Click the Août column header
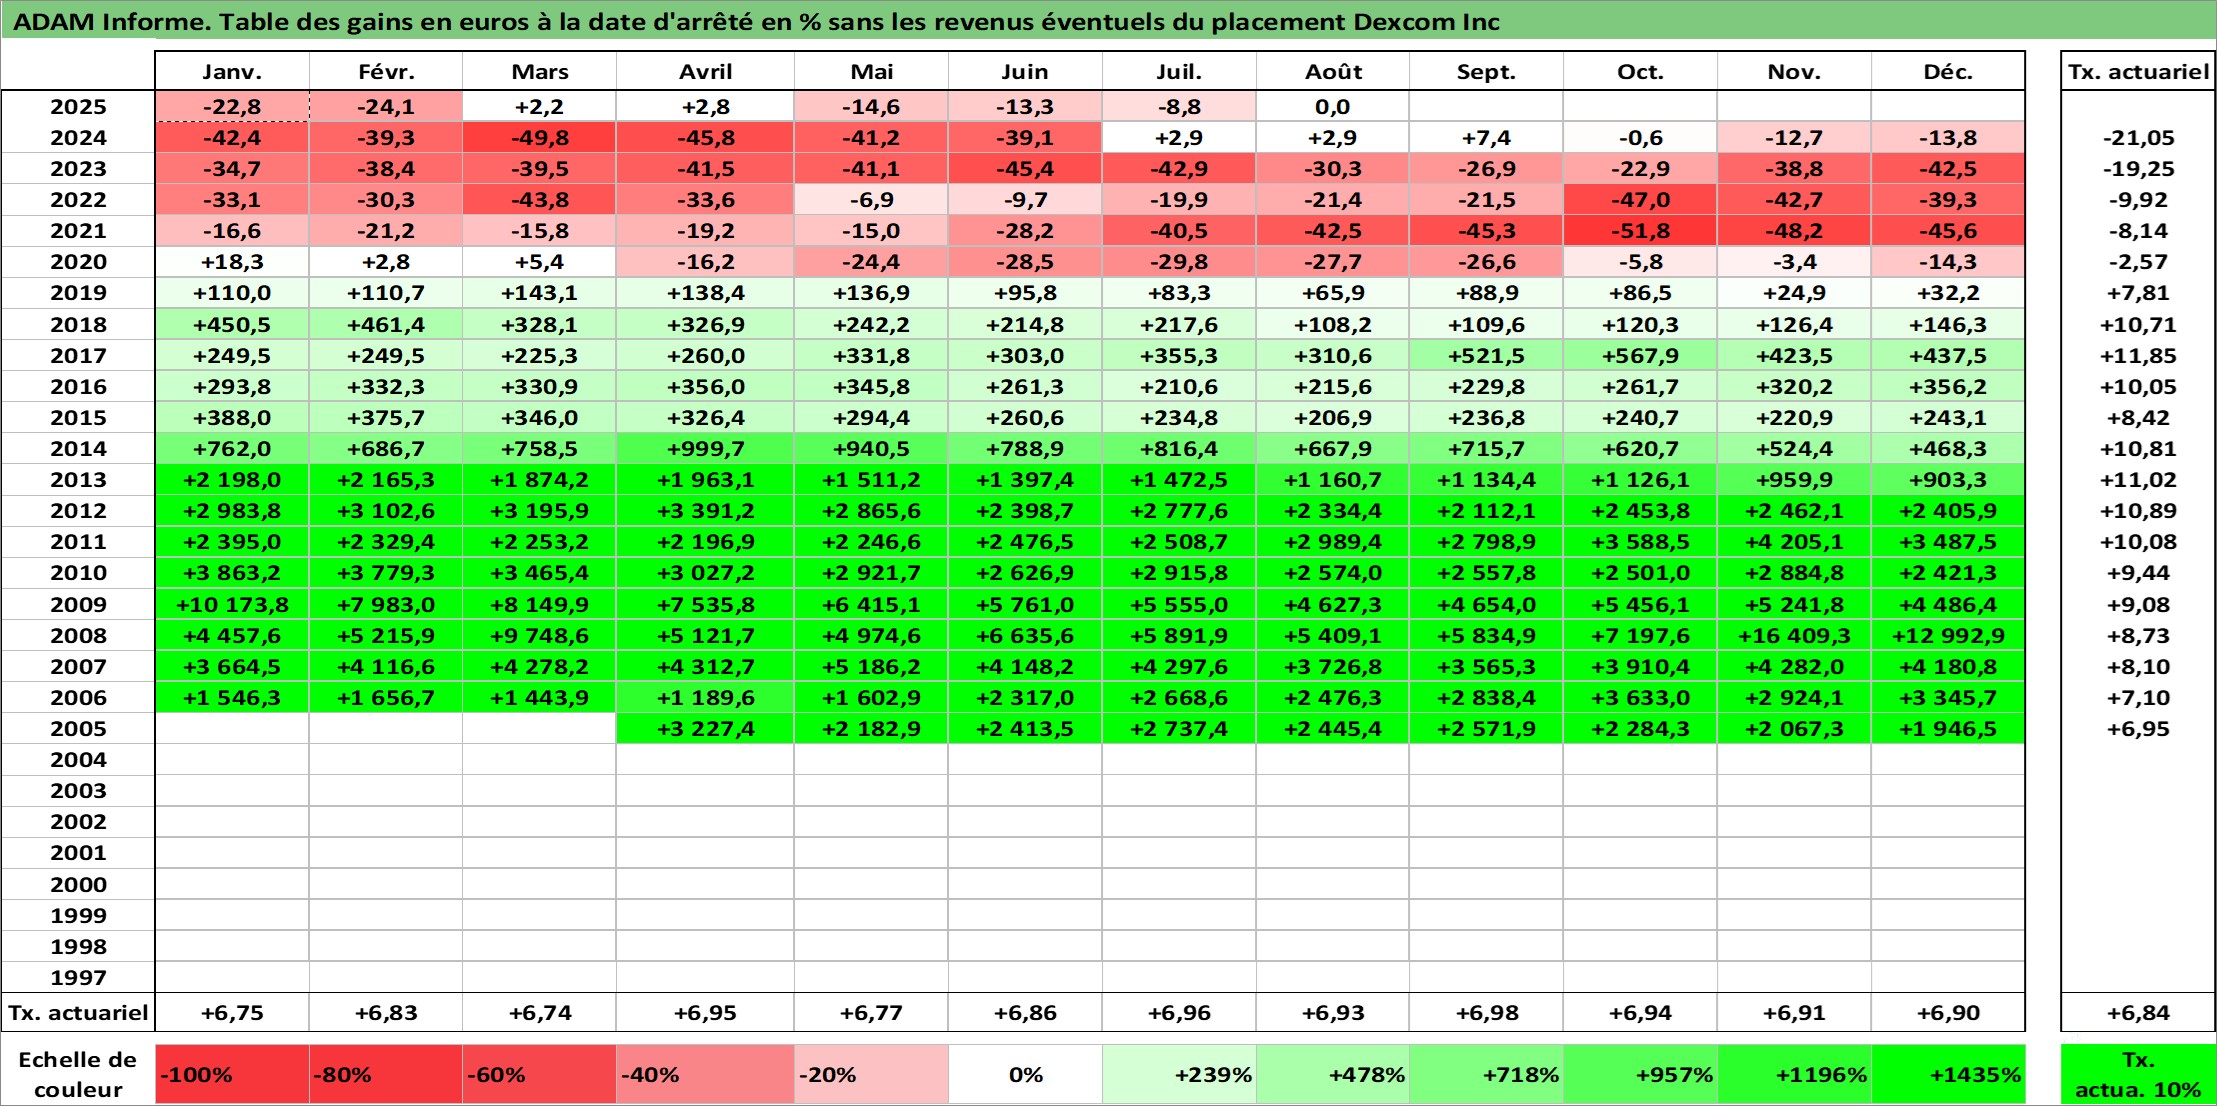 [1333, 71]
